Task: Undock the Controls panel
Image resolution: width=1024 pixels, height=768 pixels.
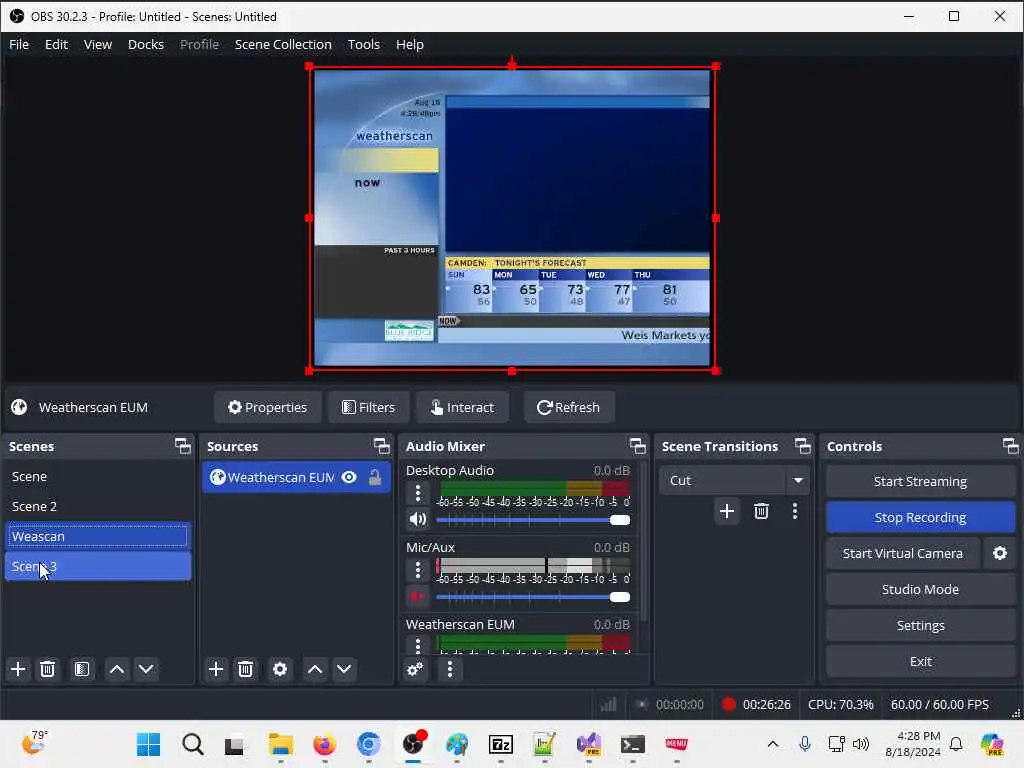Action: (x=1010, y=446)
